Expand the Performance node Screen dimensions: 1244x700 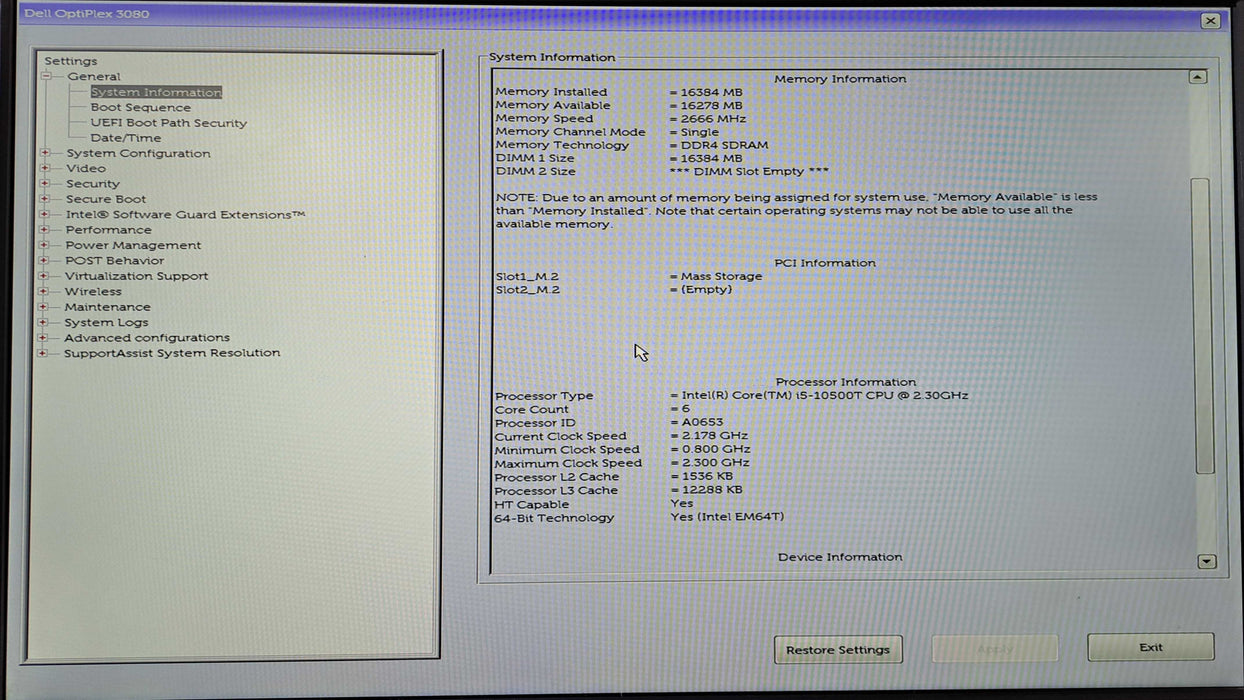pos(44,230)
